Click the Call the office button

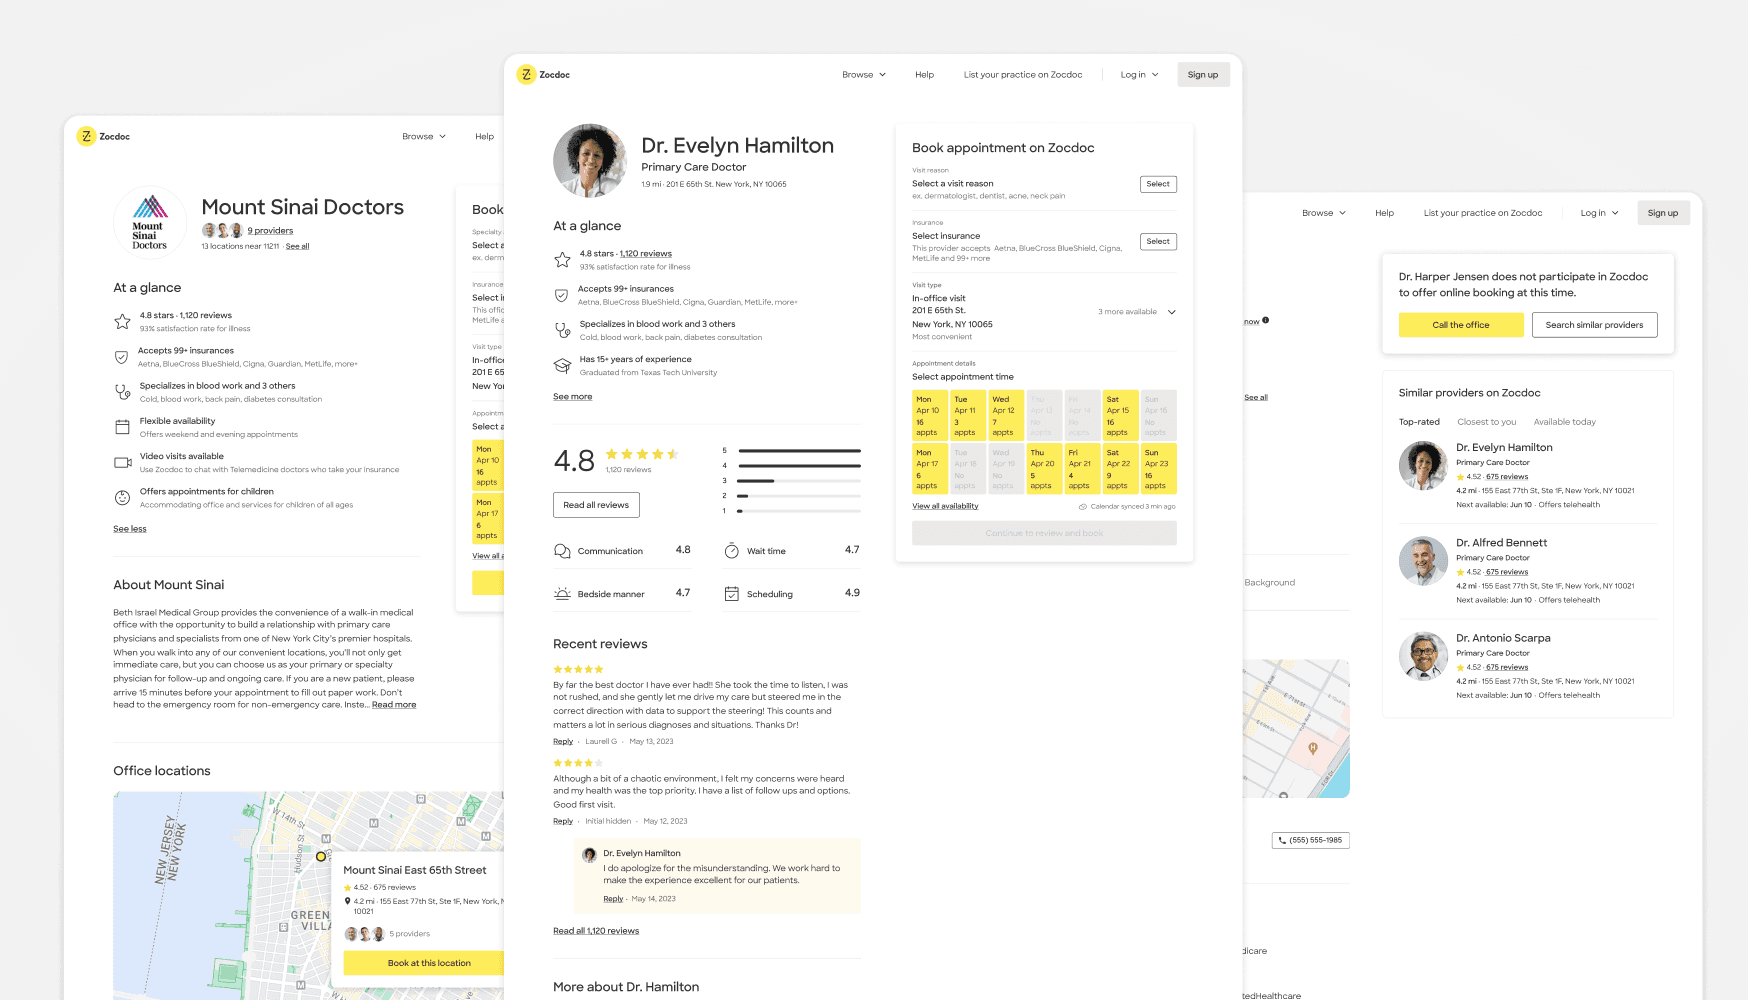(x=1461, y=325)
